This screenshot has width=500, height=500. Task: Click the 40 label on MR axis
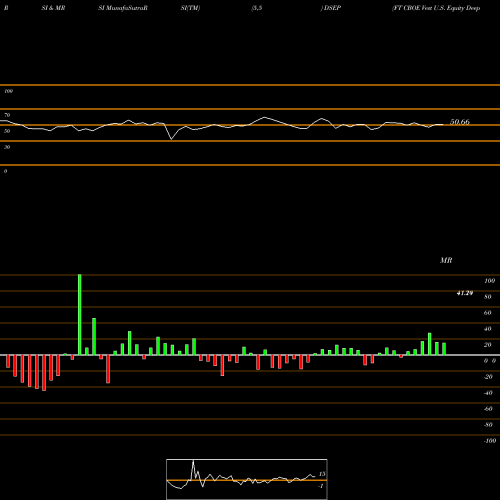488,329
